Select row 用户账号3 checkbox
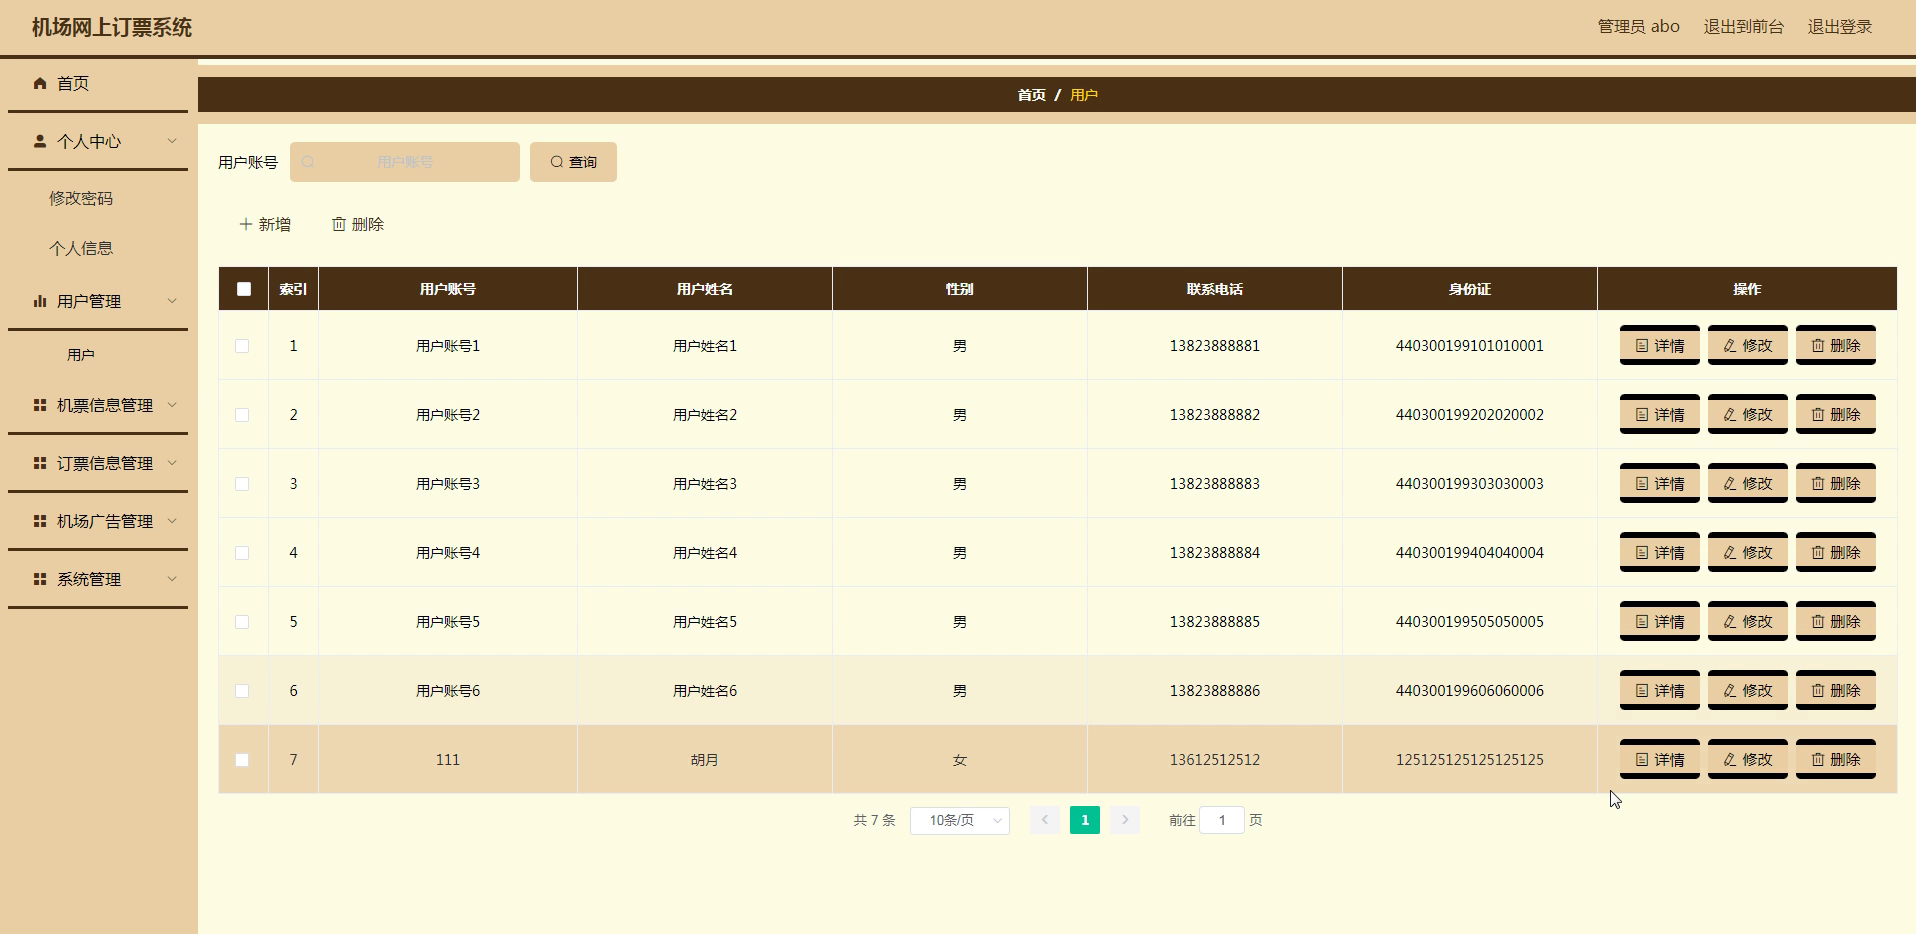This screenshot has height=934, width=1916. (242, 484)
